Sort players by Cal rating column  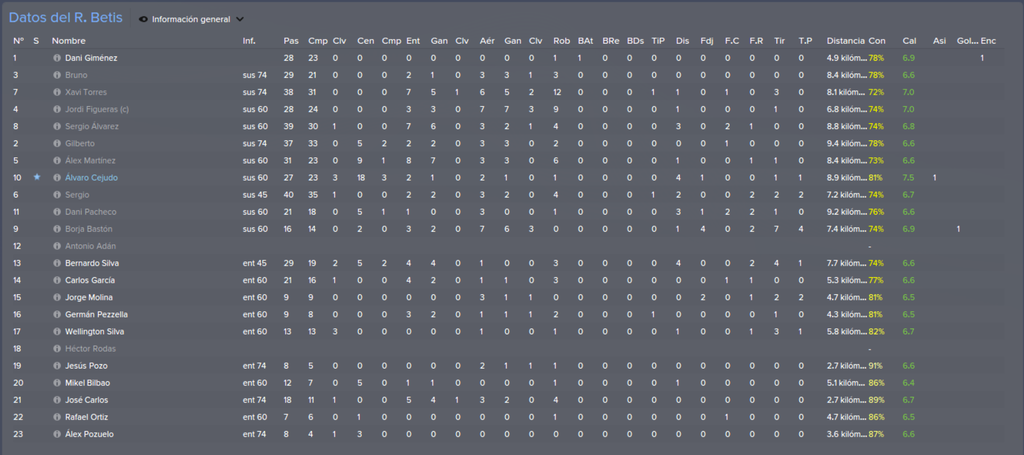tap(909, 40)
